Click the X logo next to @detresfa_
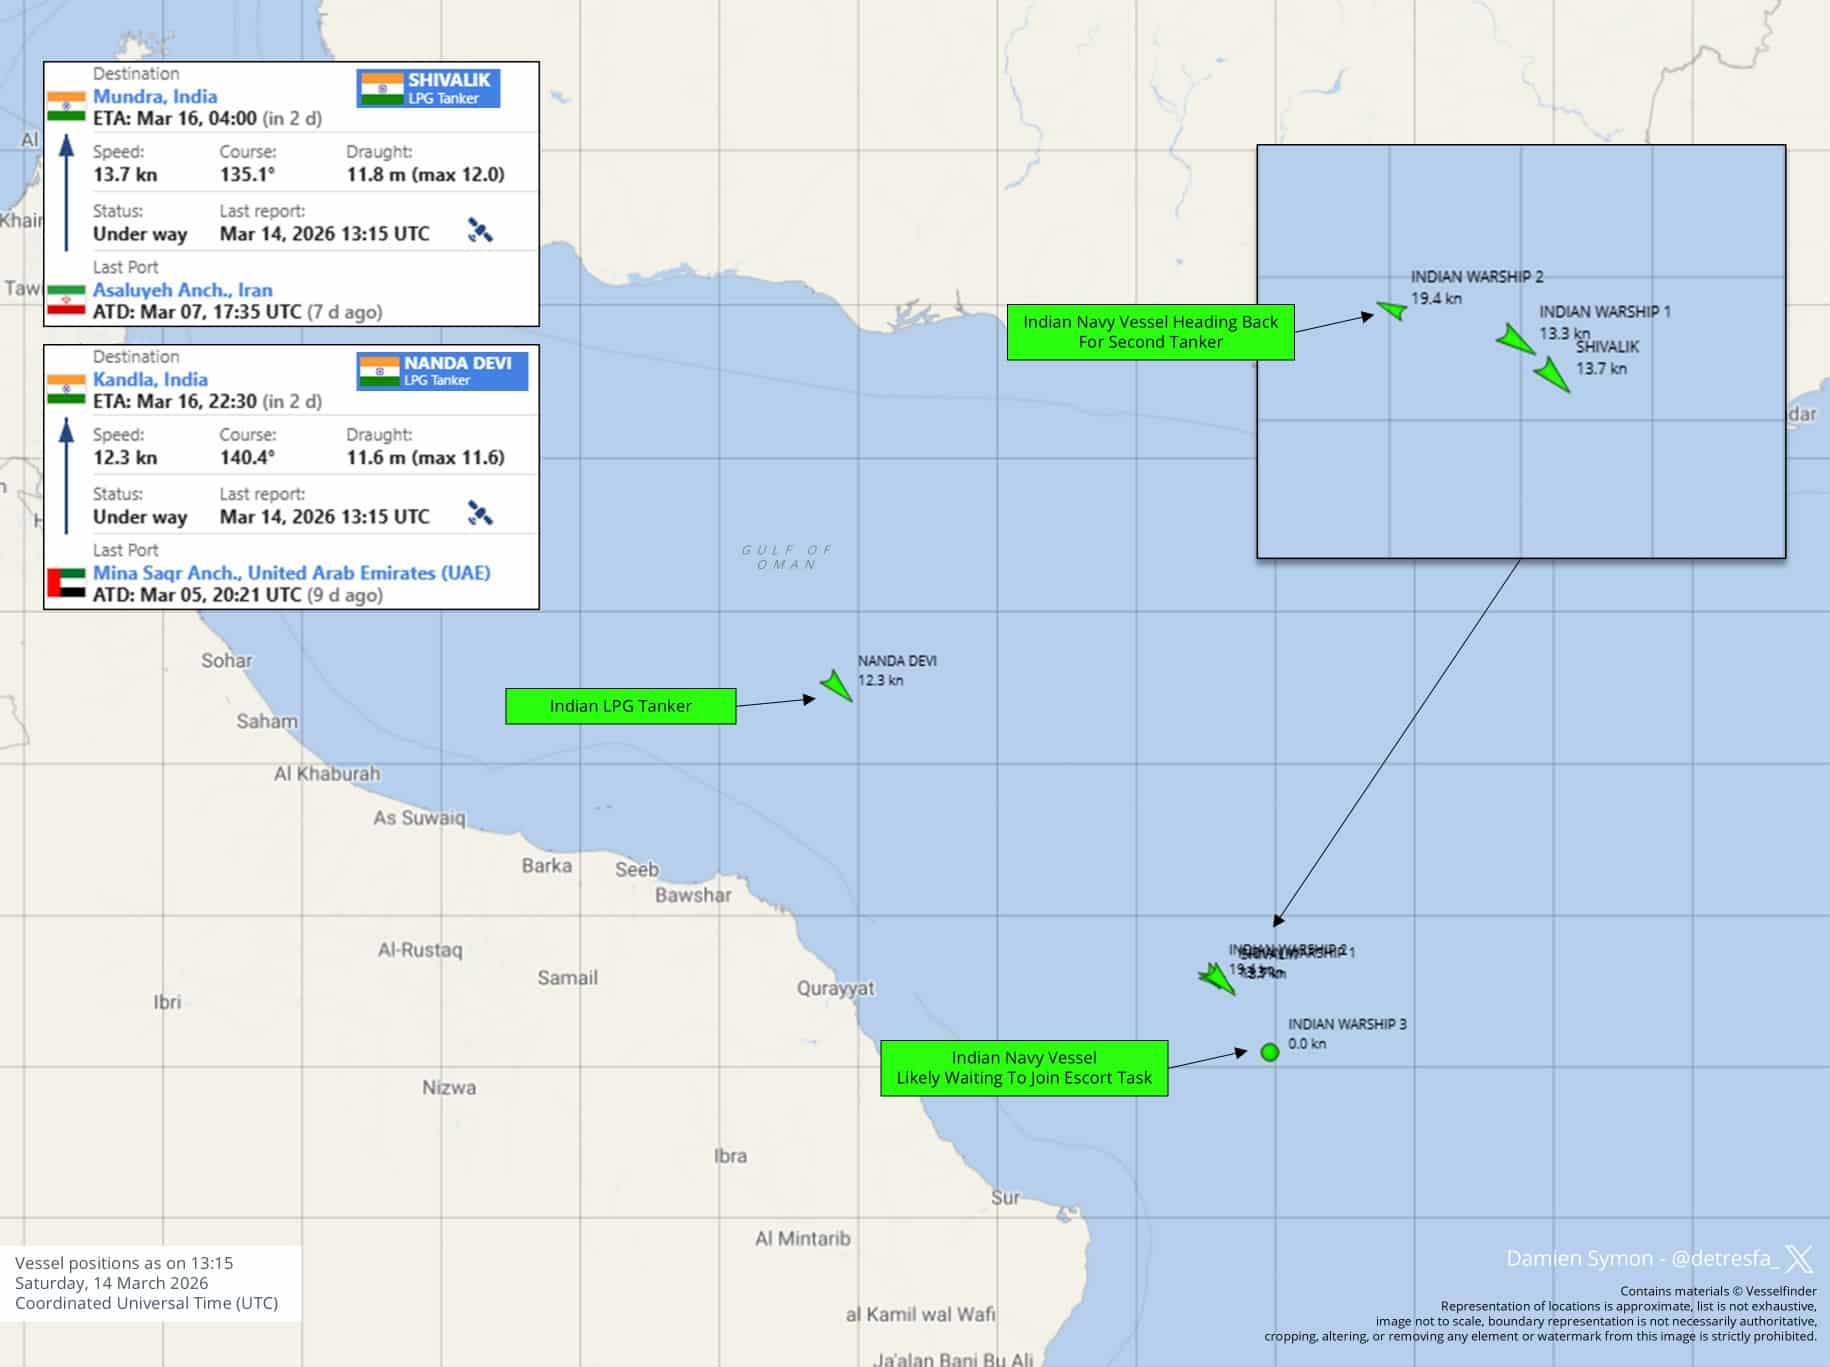1830x1367 pixels. point(1799,1258)
